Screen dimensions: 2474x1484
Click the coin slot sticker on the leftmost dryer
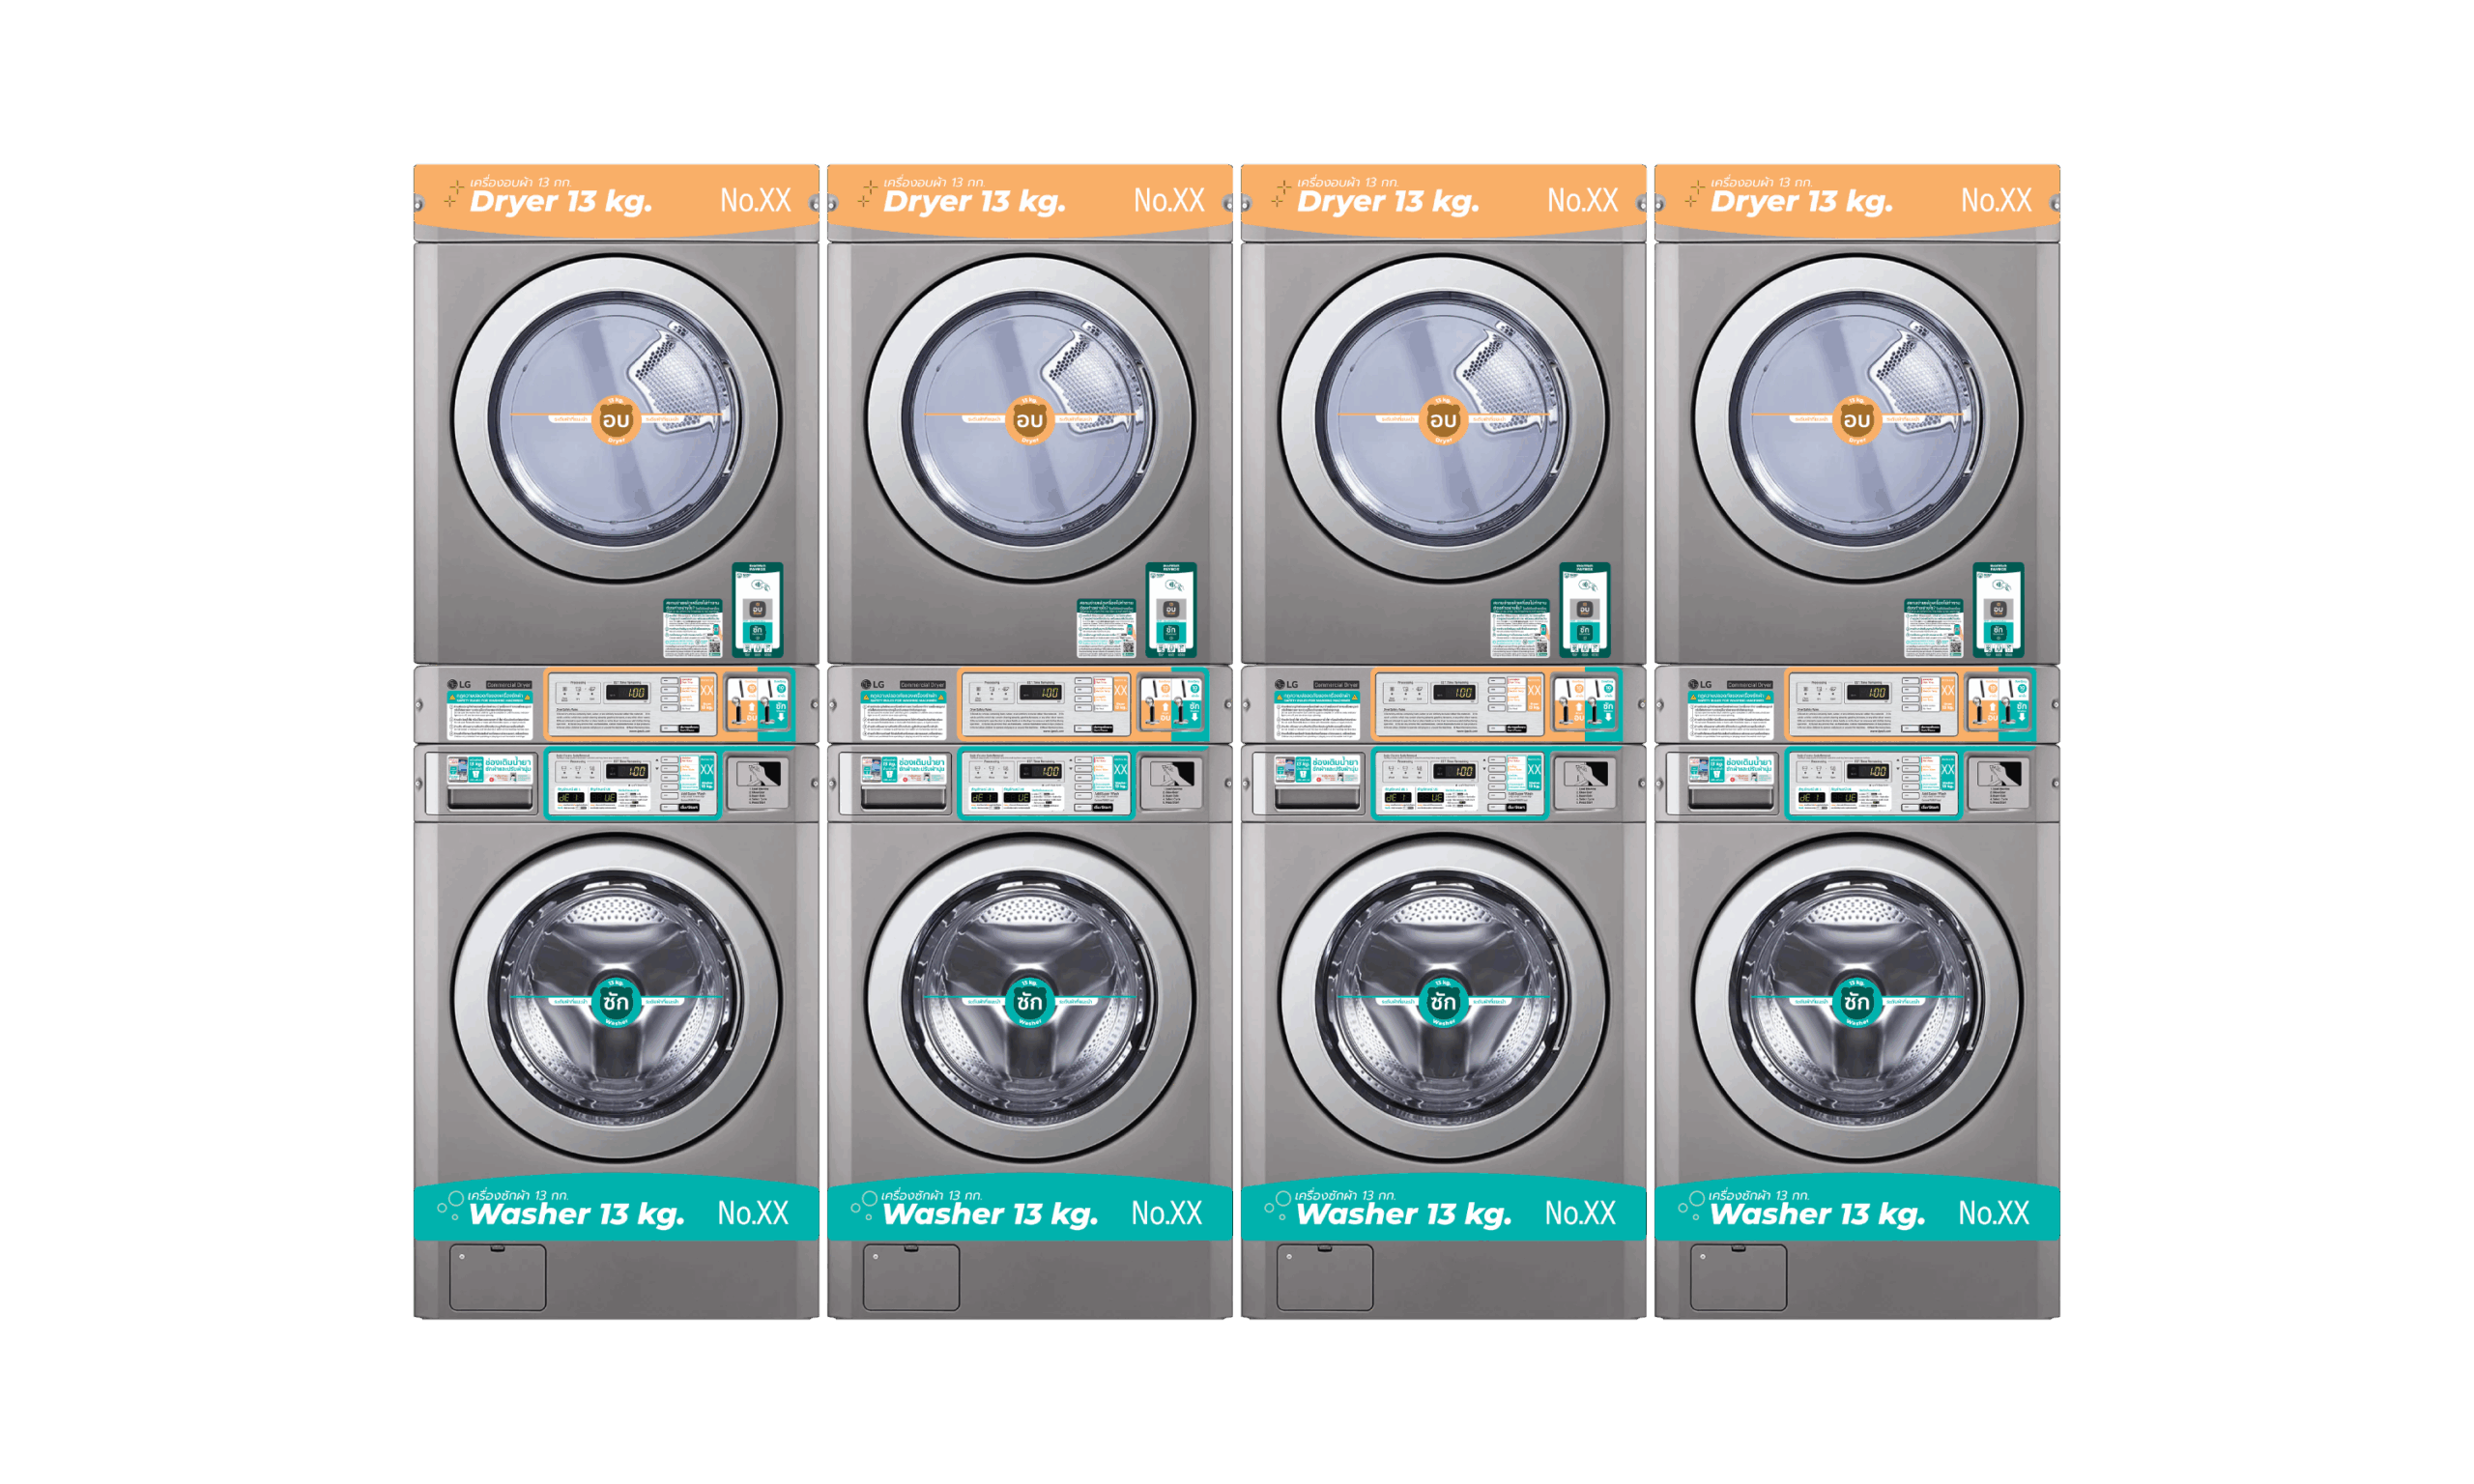tap(757, 702)
